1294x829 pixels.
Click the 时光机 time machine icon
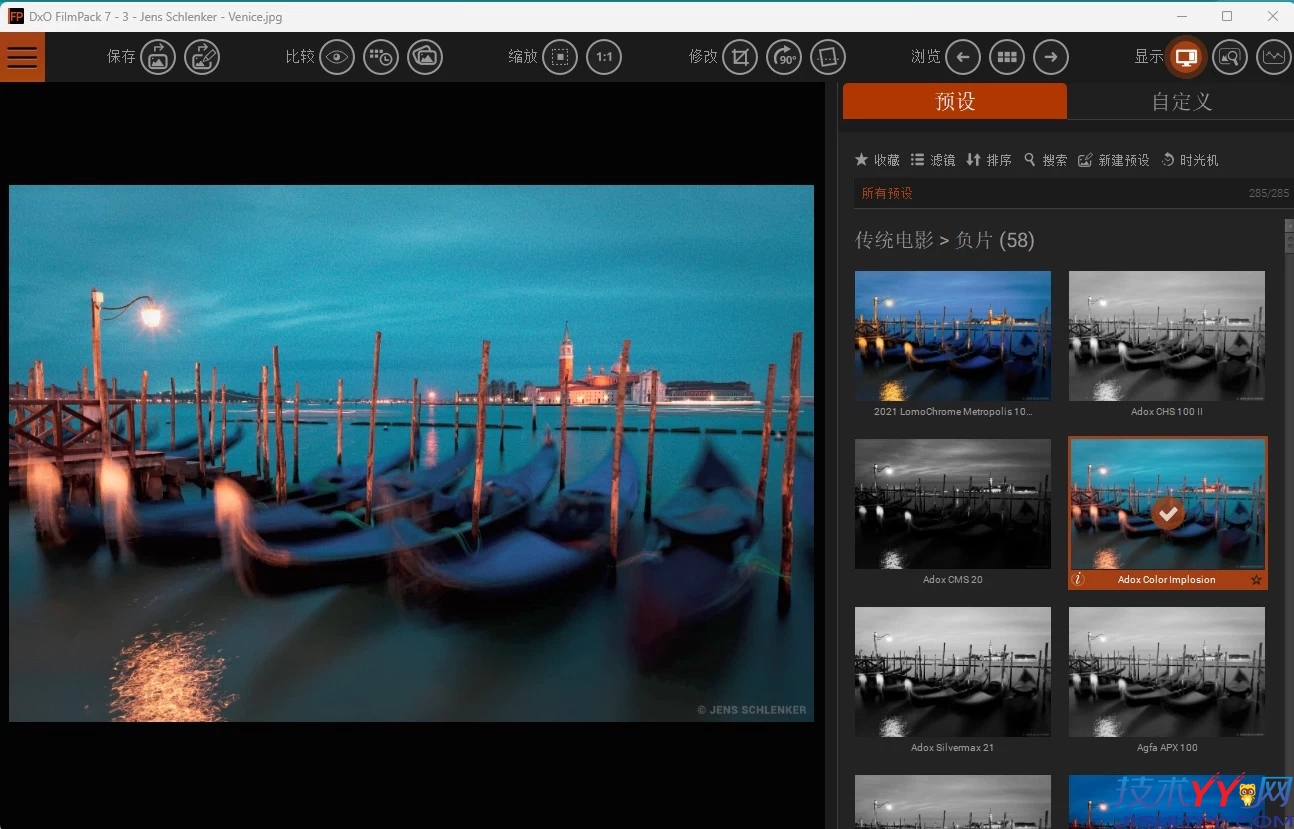pos(1189,159)
